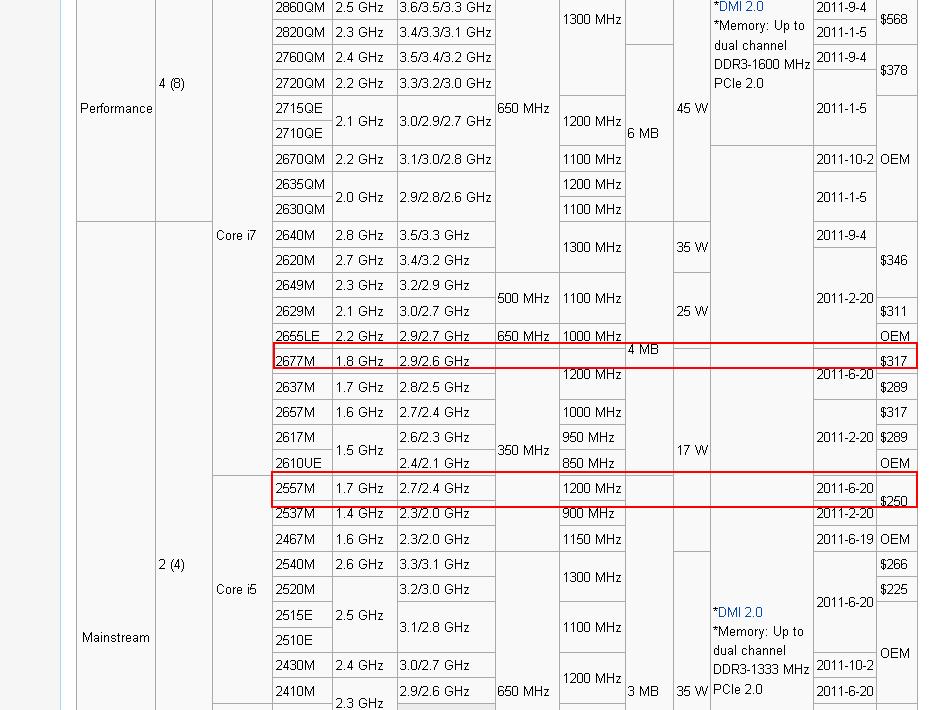This screenshot has width=935, height=710.
Task: Click the 1150 MHz GPU turbo cell
Action: [592, 539]
